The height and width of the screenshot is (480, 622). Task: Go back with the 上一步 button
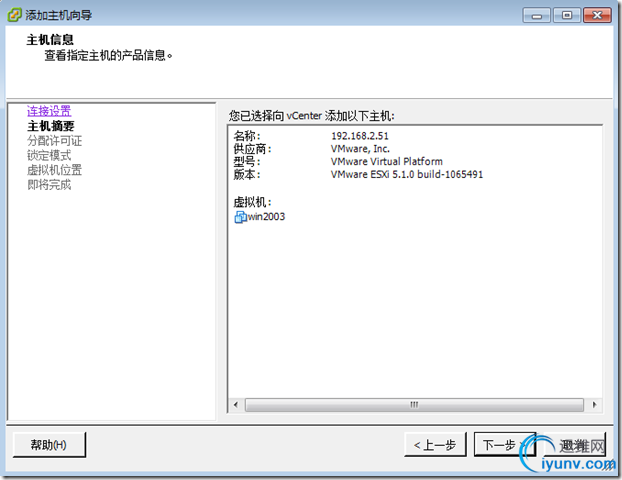(435, 445)
